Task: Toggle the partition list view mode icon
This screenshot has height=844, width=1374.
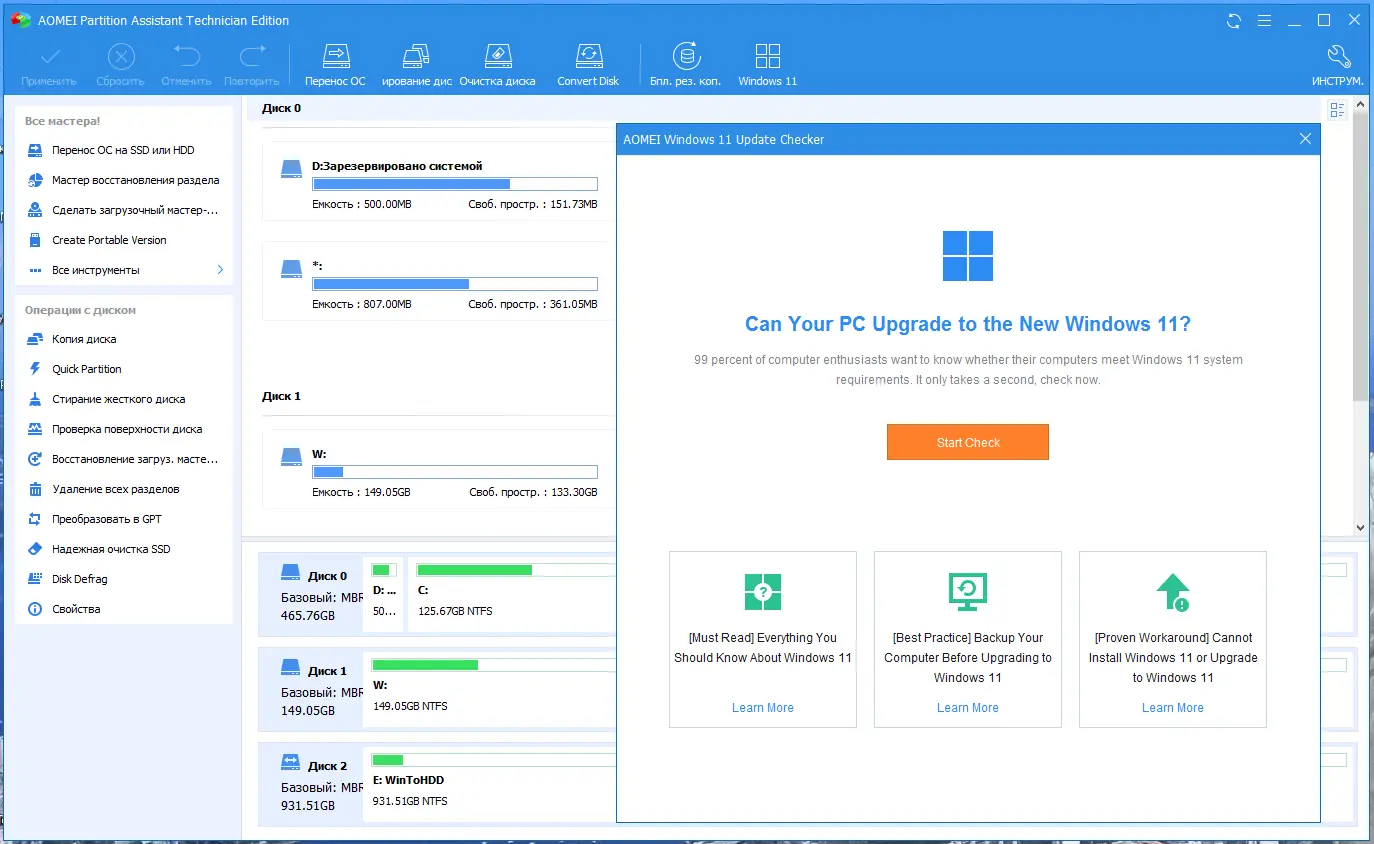Action: pos(1338,110)
